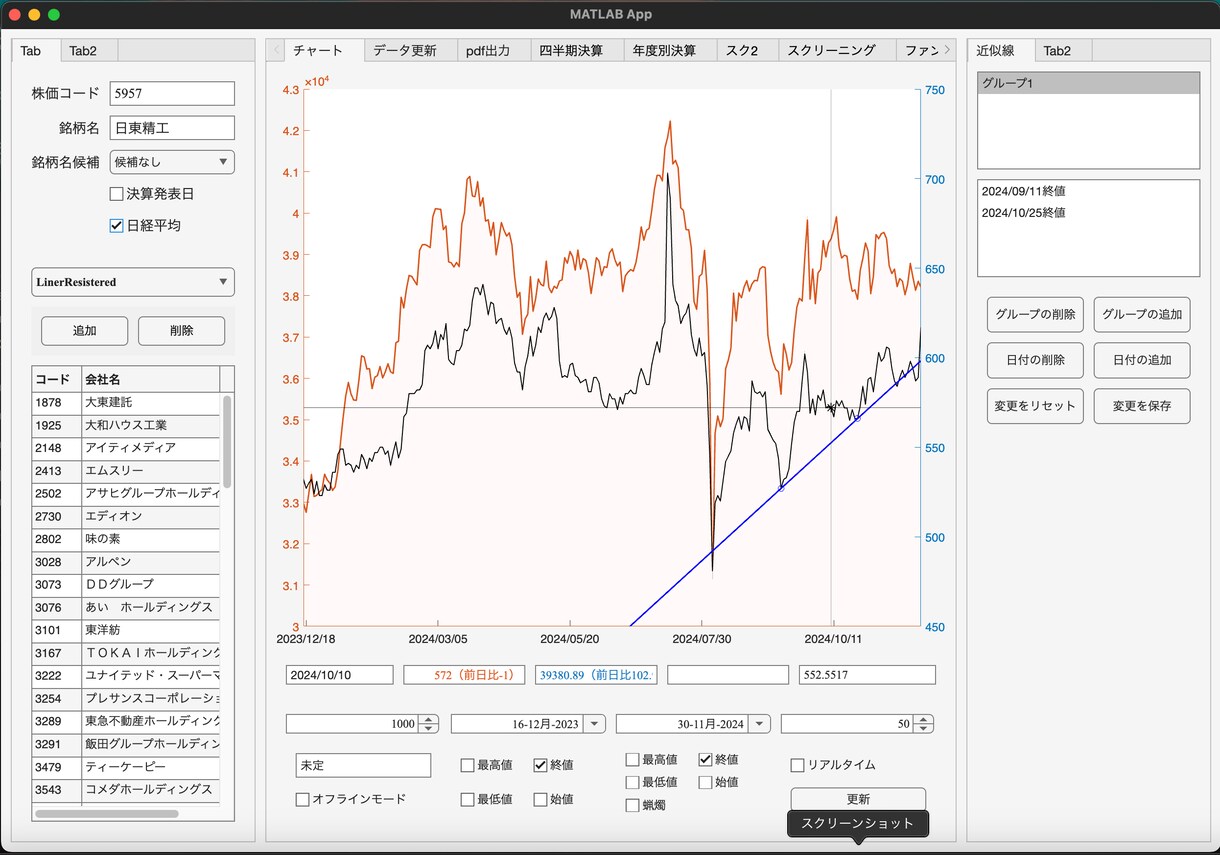
Task: Open the 銘柄名候補 dropdown
Action: (x=172, y=162)
